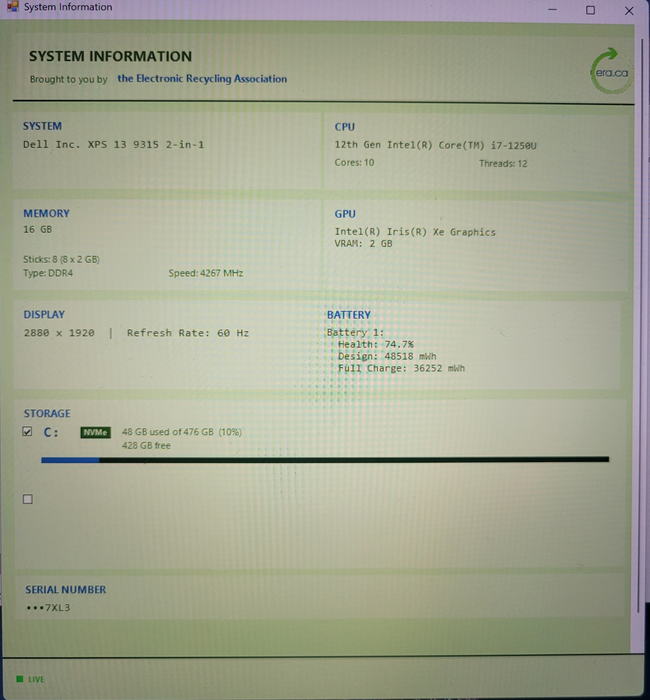The image size is (650, 700).
Task: Click 'Full Charge: 36252 mWh' line
Action: click(x=401, y=368)
